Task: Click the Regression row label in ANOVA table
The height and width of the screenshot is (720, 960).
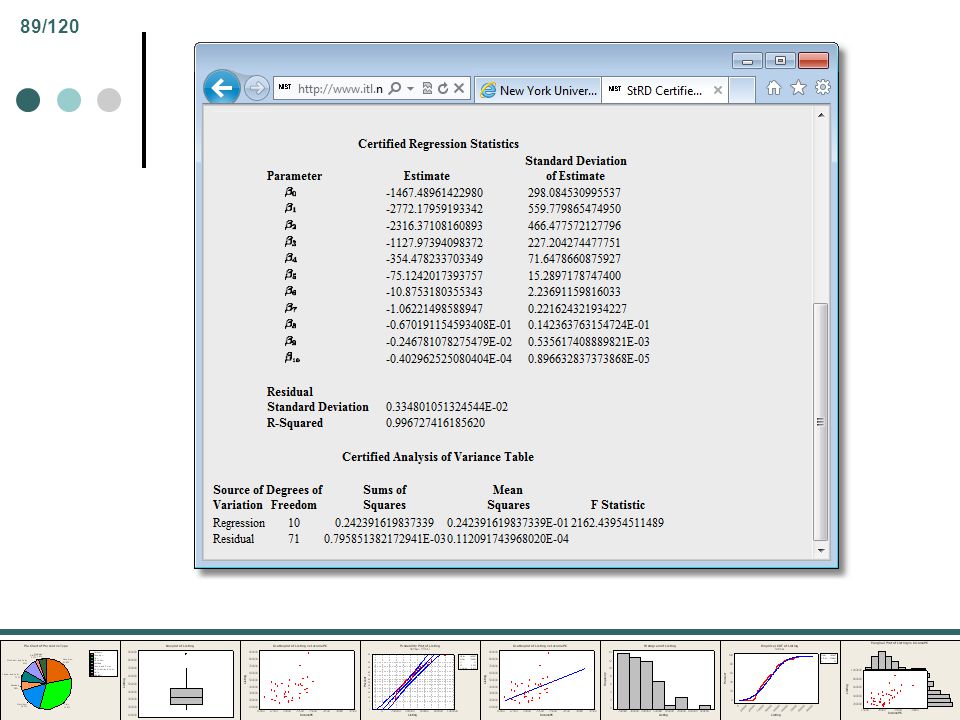Action: (239, 523)
